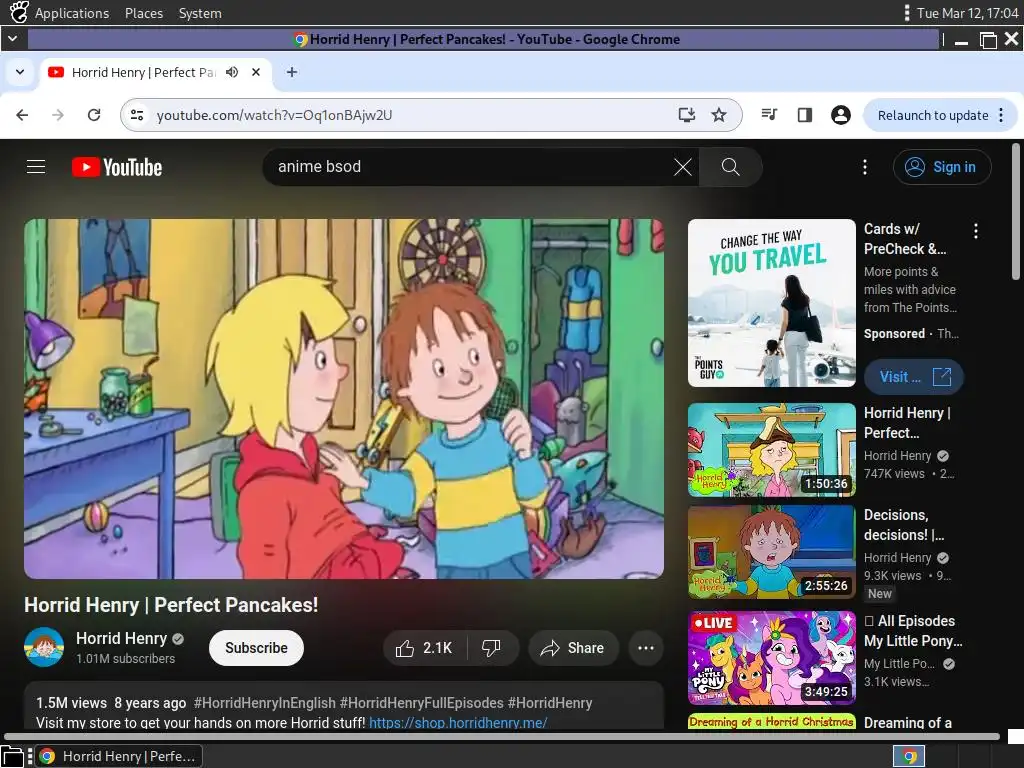Click the Chrome workspace icon in the bottom panel
Screen dimensions: 1024x768
coord(909,756)
